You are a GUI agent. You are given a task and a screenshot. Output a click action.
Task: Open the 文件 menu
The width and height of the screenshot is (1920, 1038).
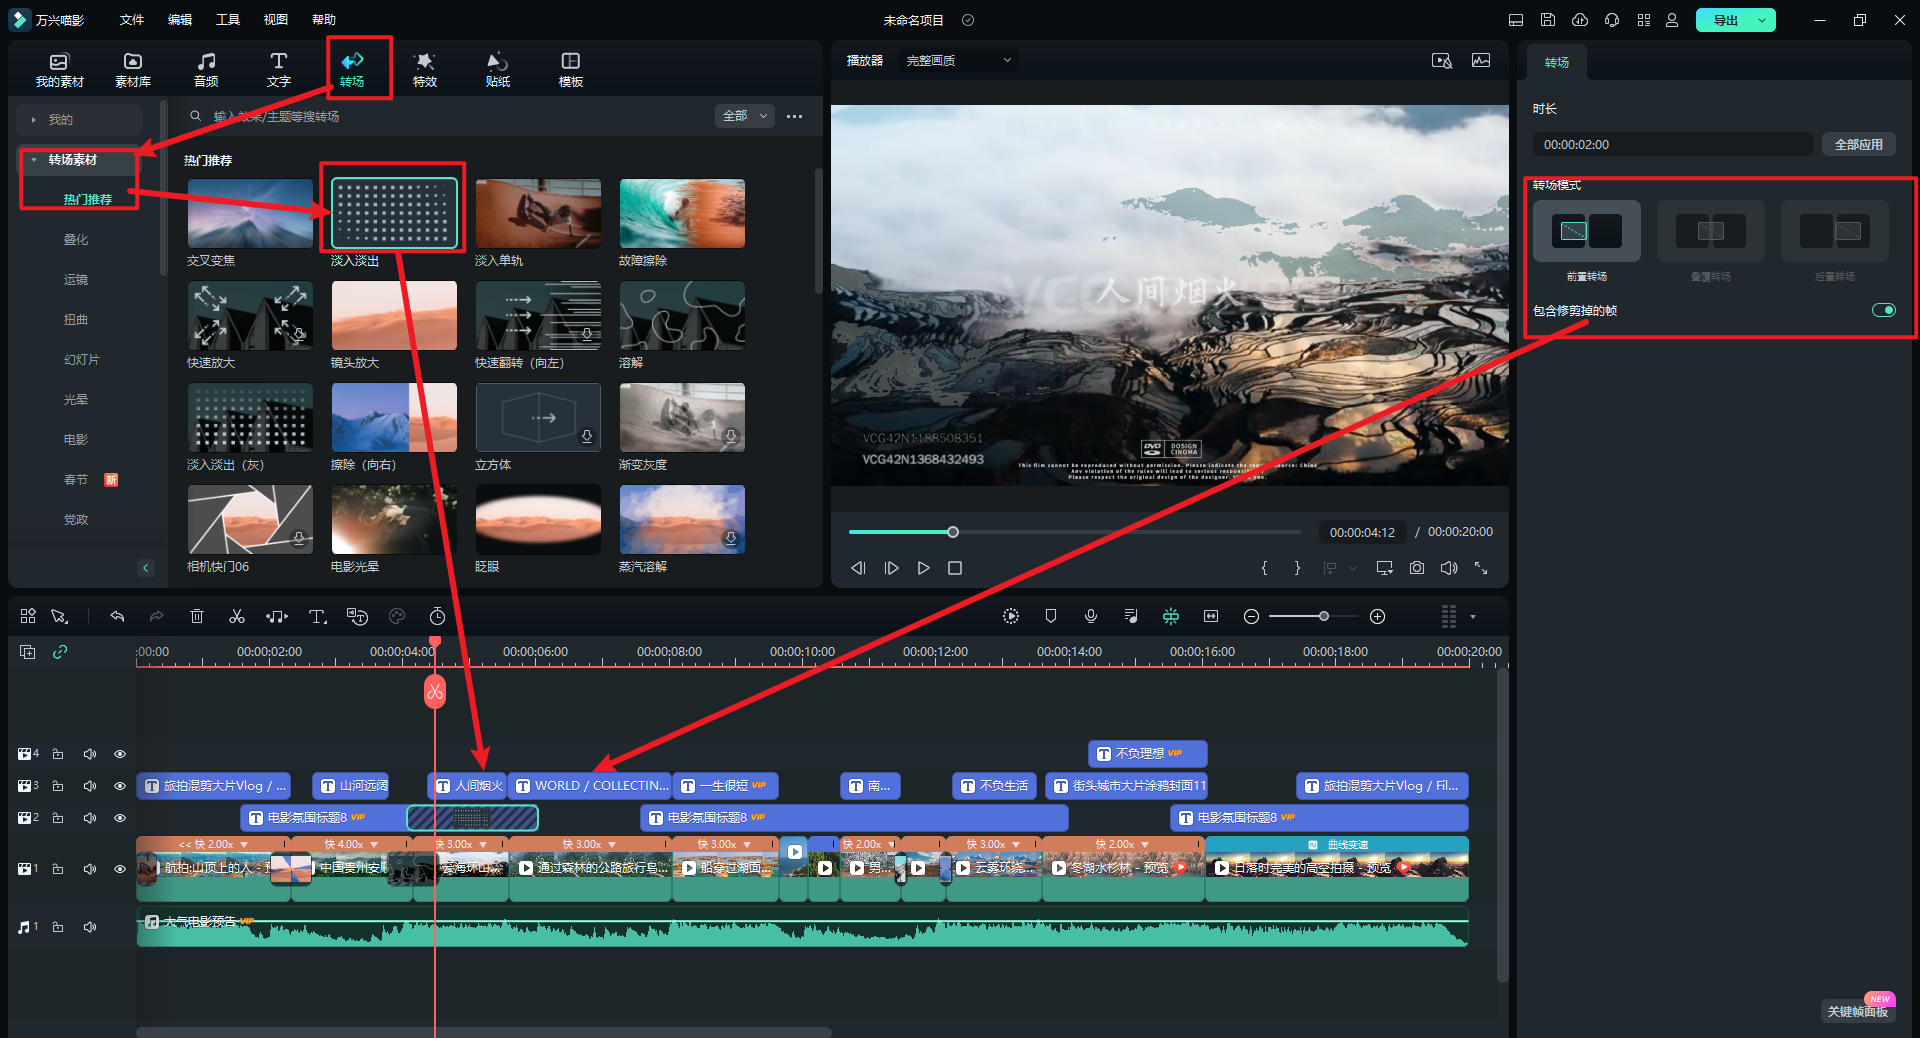[132, 20]
